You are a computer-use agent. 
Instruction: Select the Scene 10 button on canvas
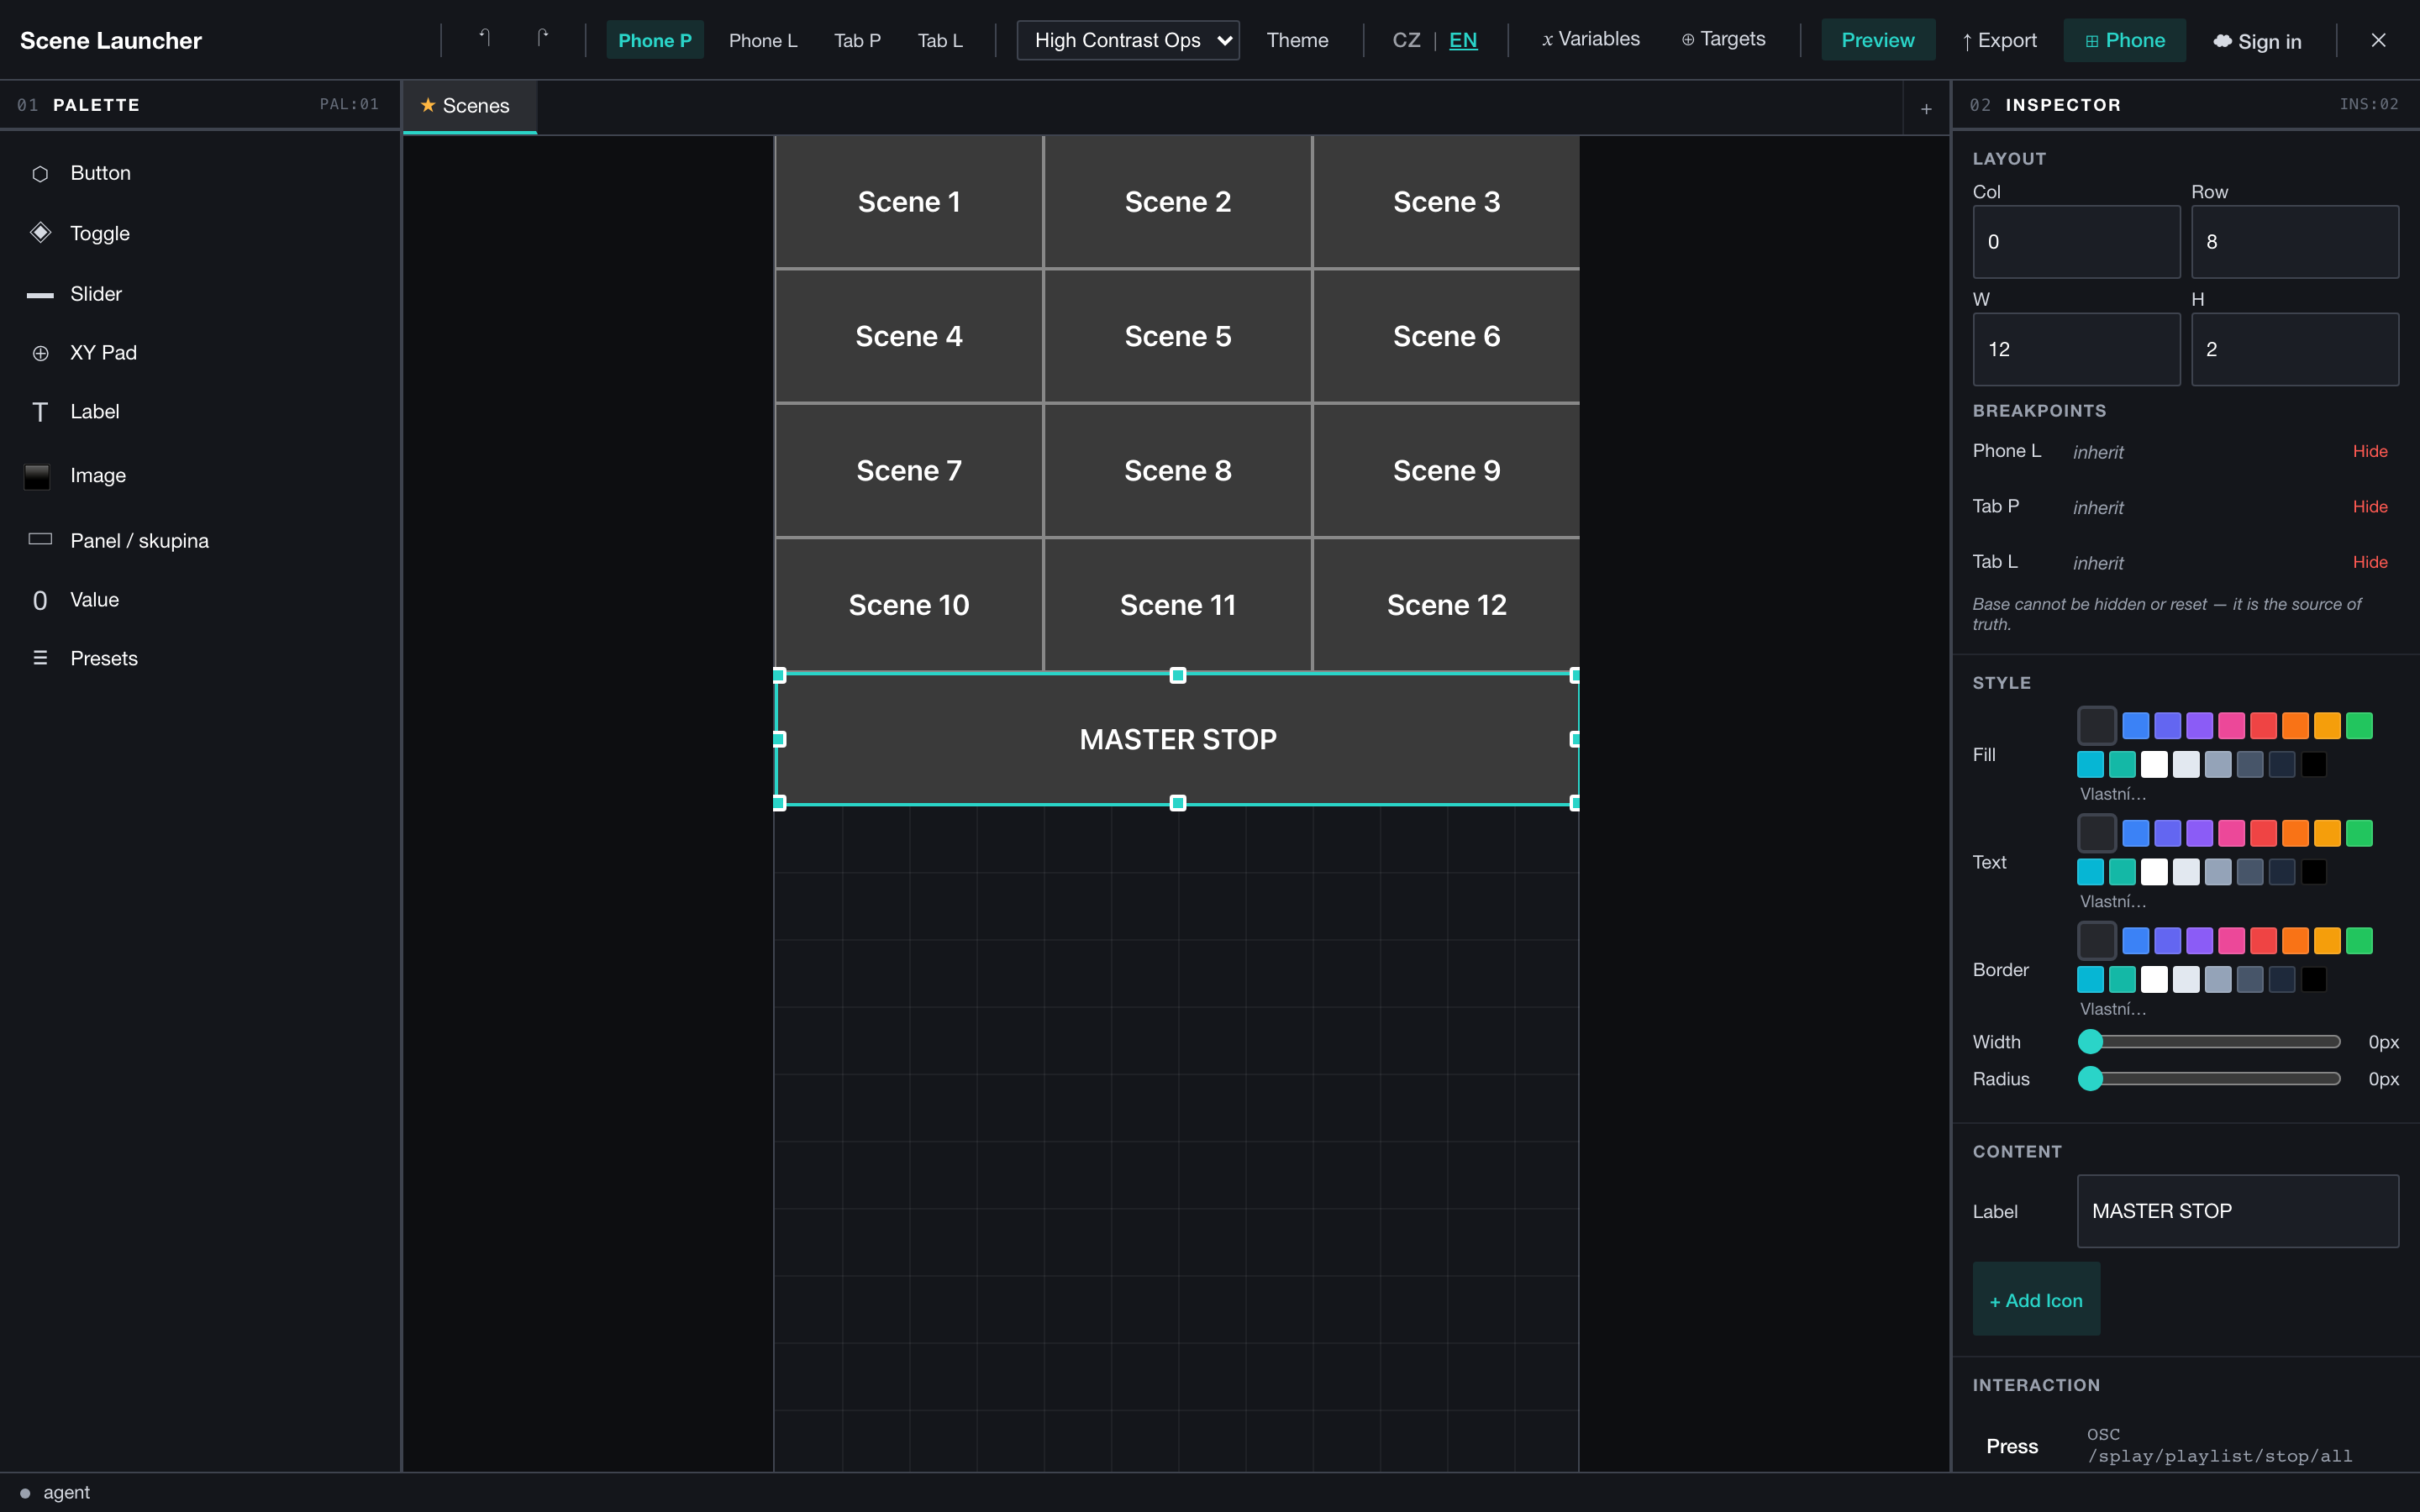[x=909, y=605]
